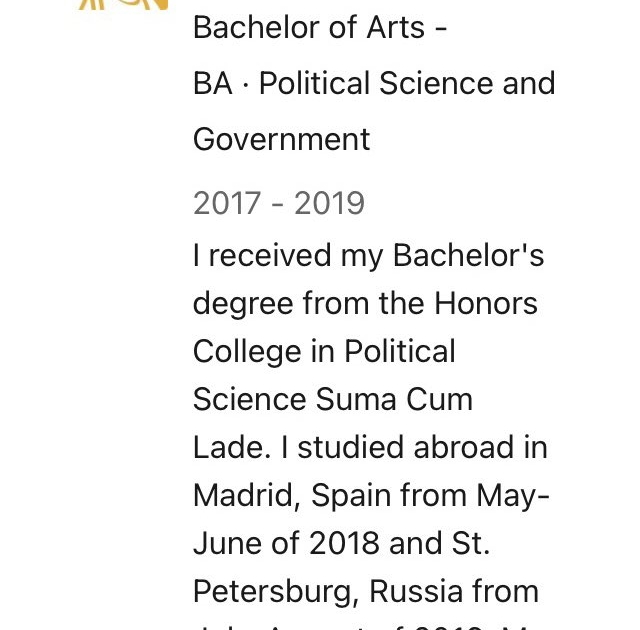Image resolution: width=640 pixels, height=630 pixels.
Task: Click the 'College in Political' text line
Action: [324, 352]
